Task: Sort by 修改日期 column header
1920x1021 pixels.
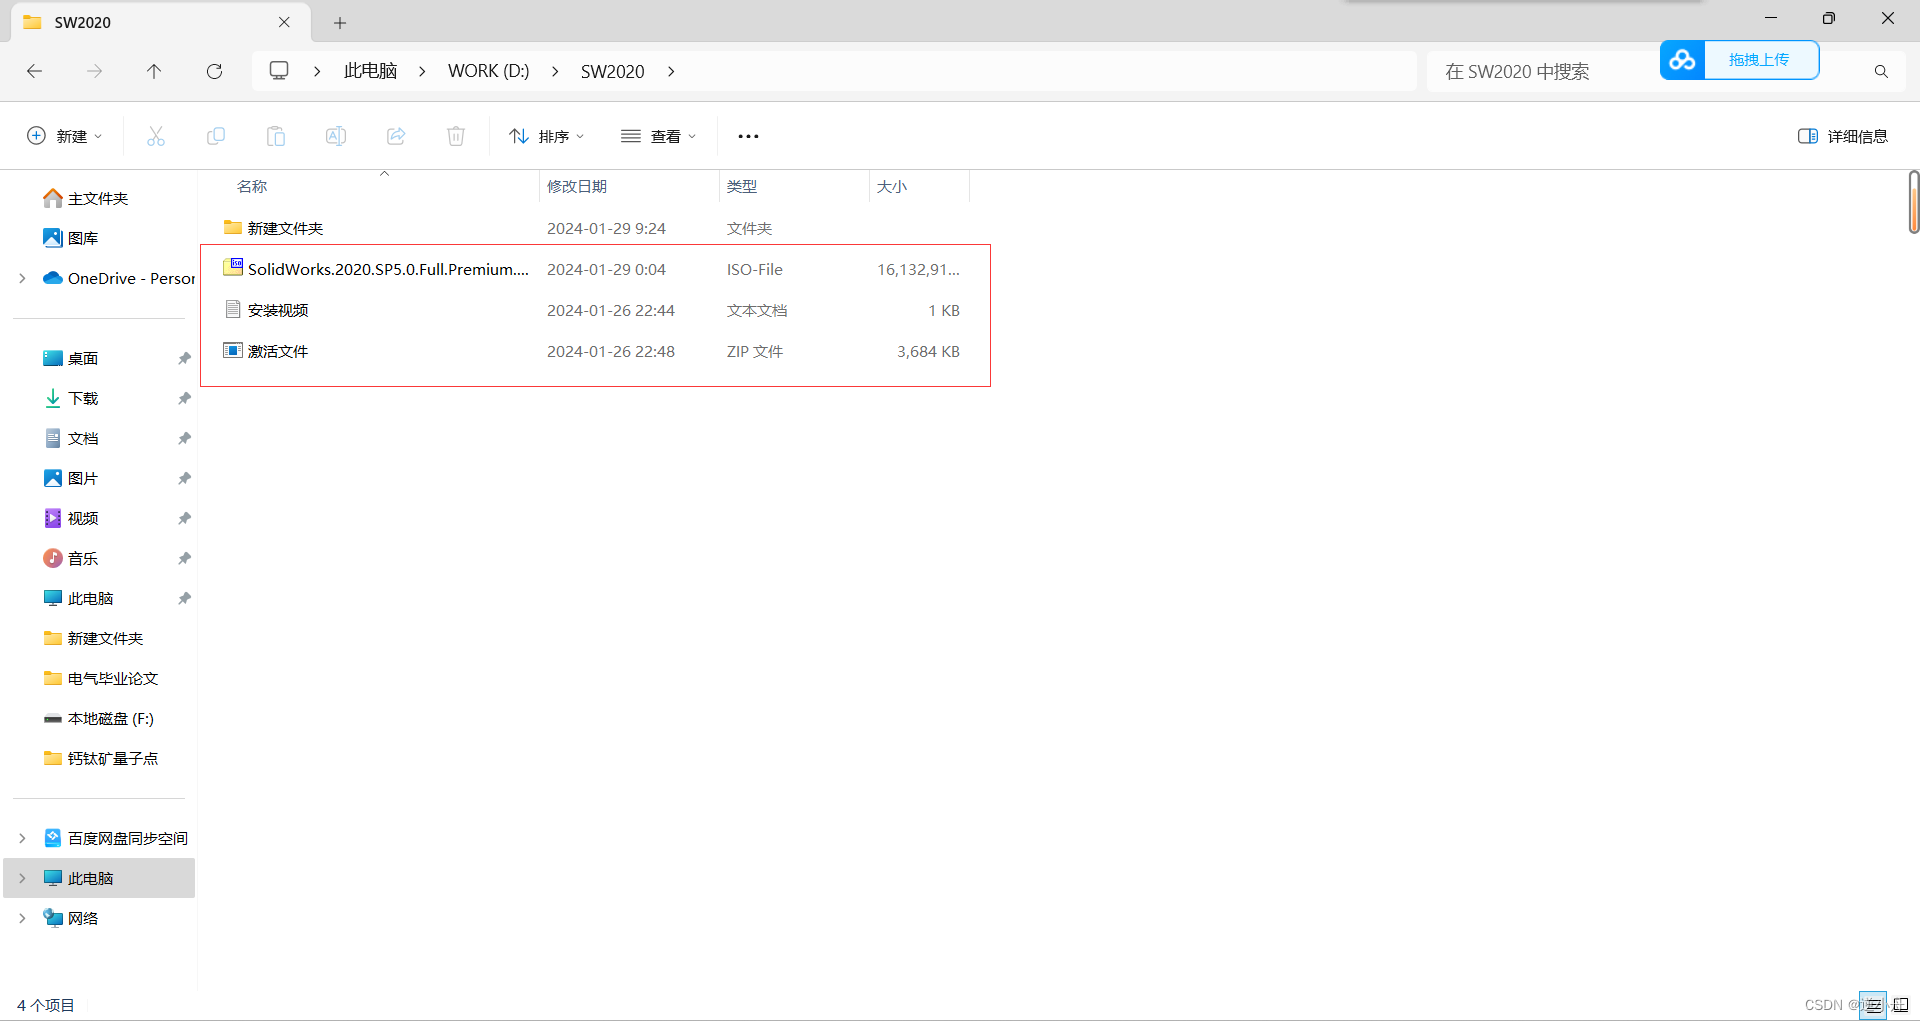Action: (577, 186)
